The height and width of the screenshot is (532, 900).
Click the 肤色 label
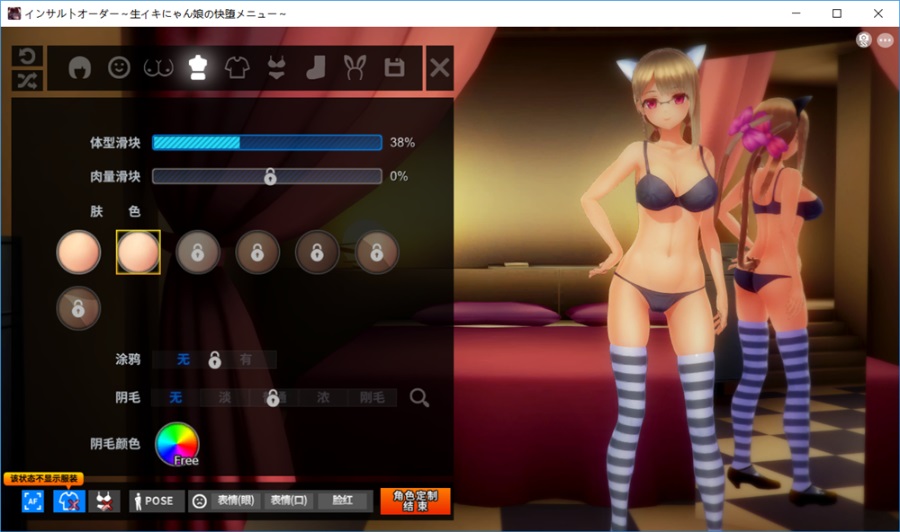(x=115, y=212)
